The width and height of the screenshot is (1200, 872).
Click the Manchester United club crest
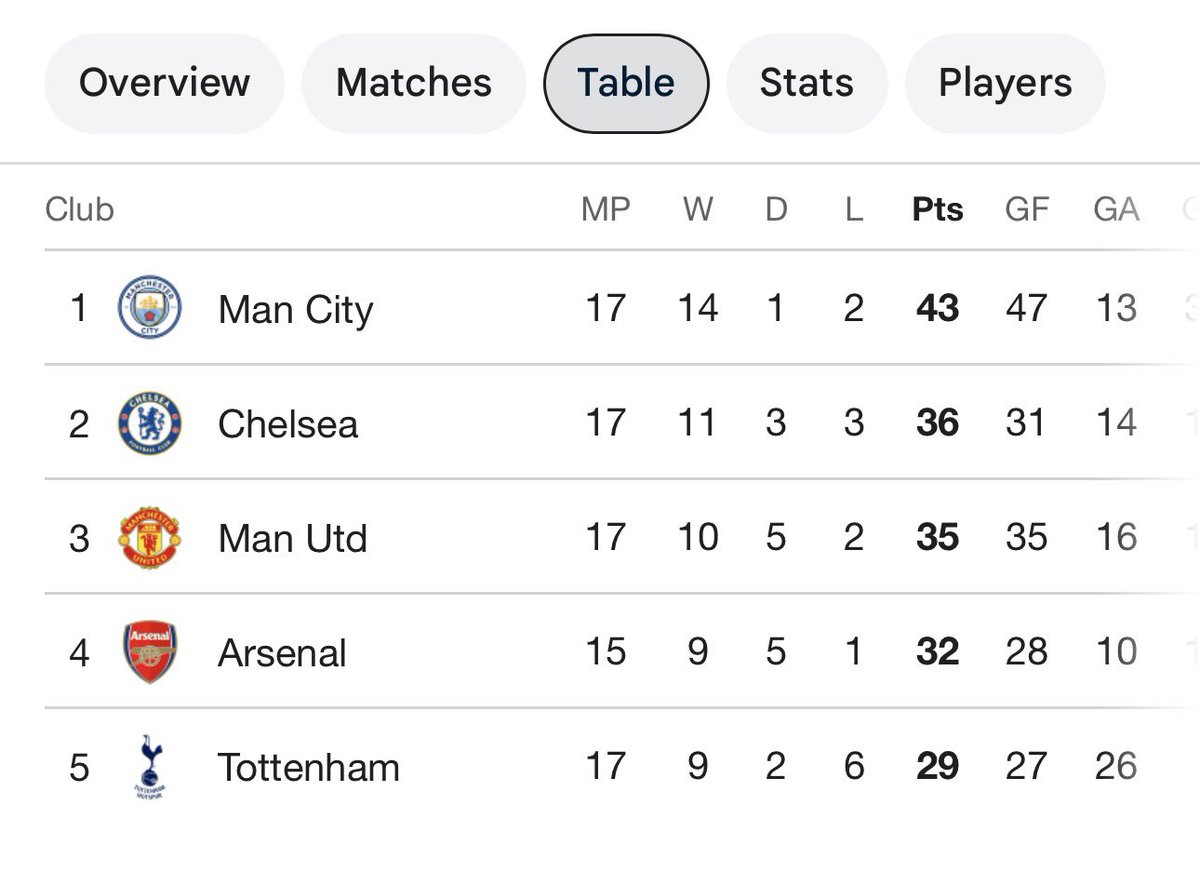click(x=150, y=538)
